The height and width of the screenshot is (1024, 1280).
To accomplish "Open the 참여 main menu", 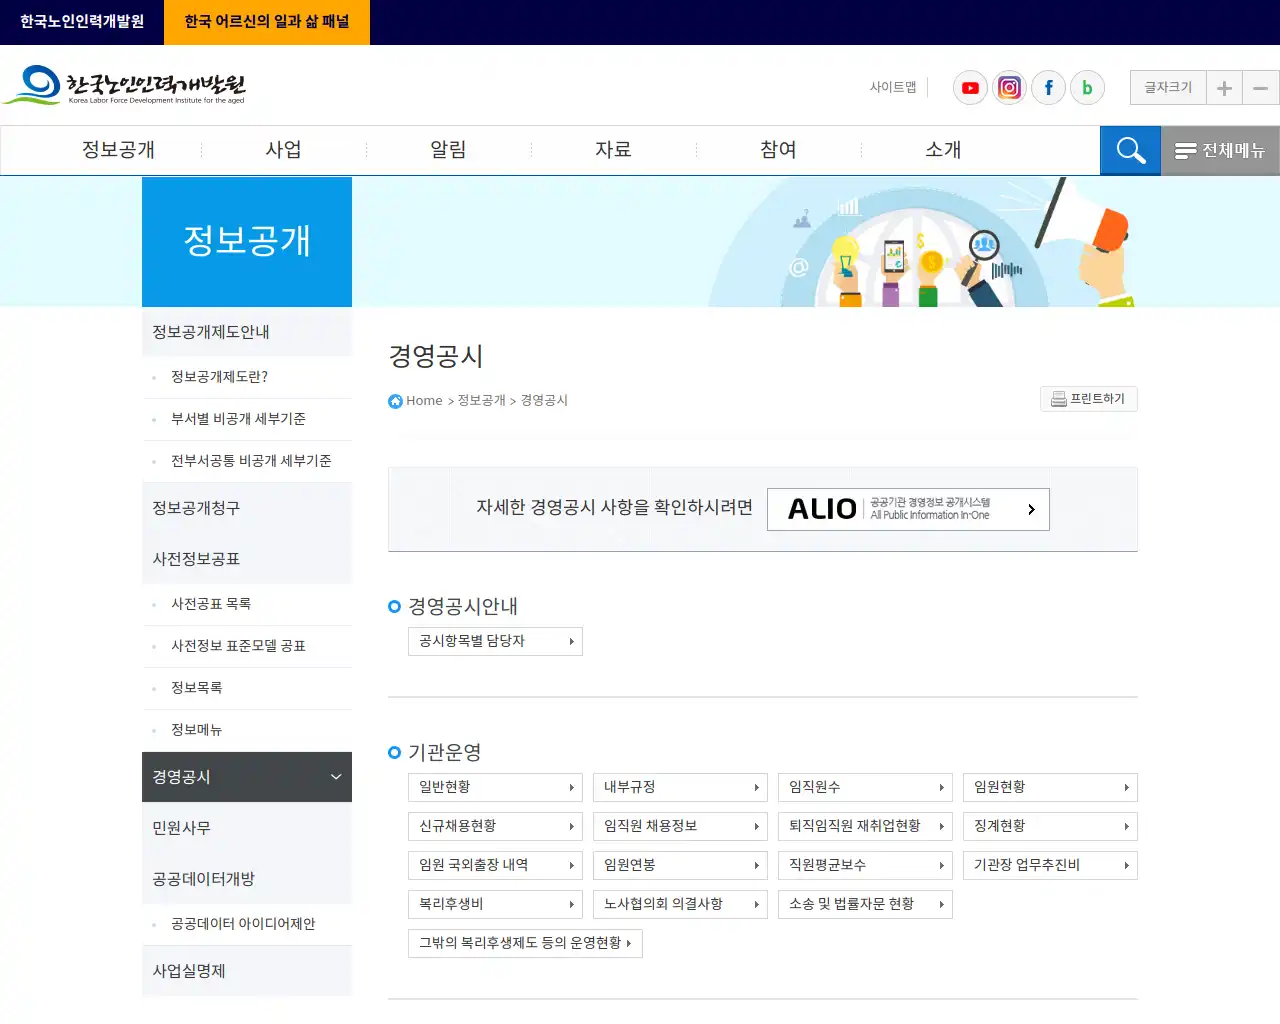I will [x=778, y=150].
